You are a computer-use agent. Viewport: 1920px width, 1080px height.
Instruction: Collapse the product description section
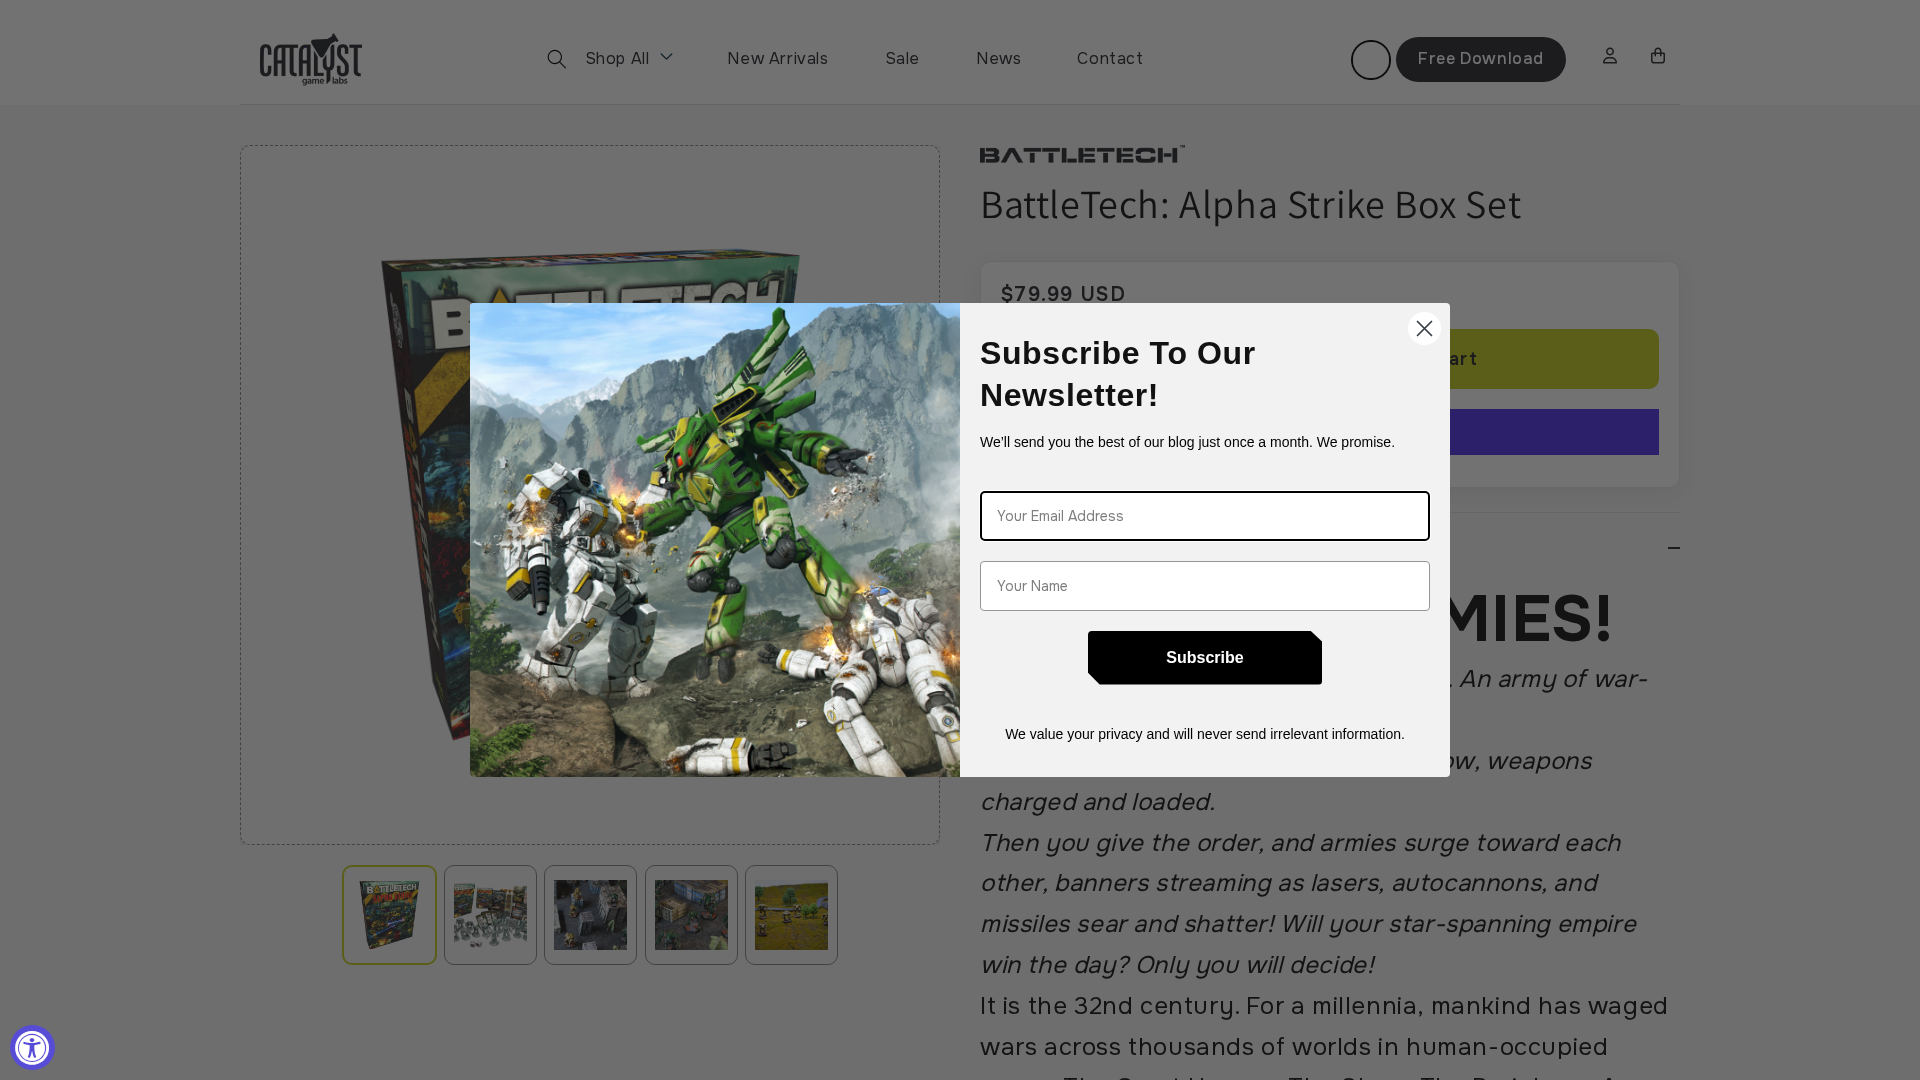coord(1673,548)
